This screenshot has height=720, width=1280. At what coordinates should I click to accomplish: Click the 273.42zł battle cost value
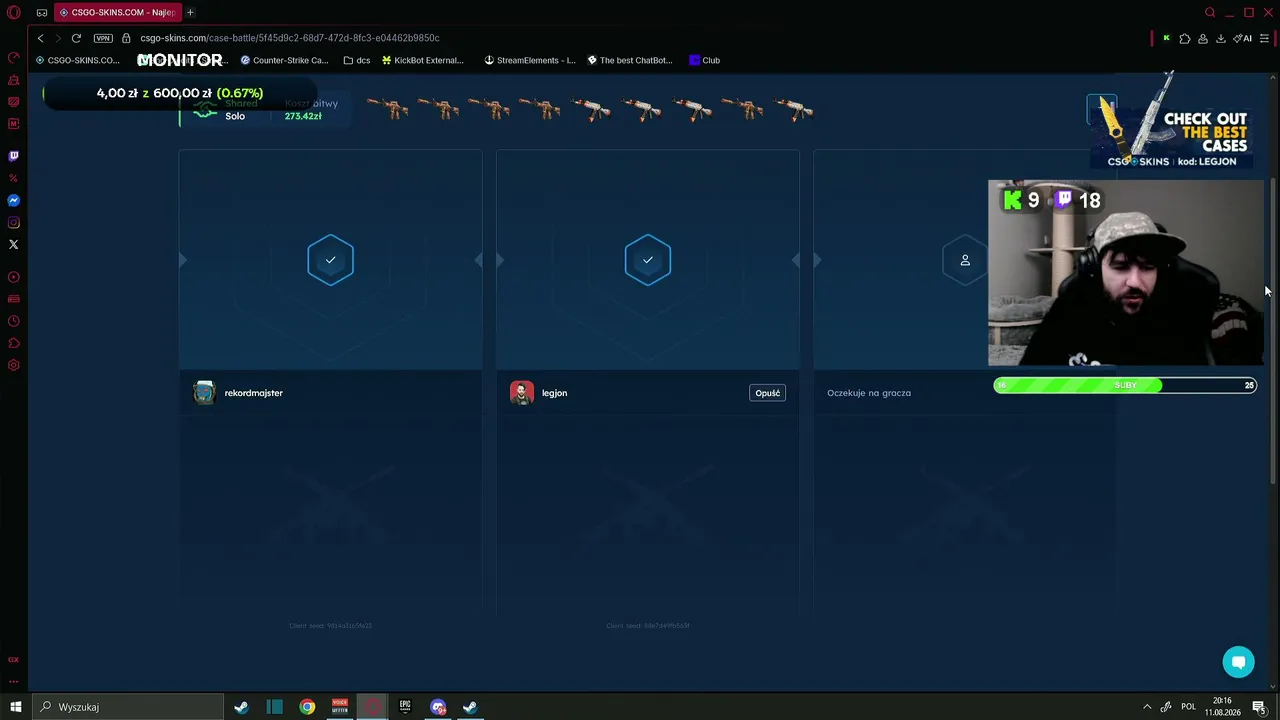(x=303, y=116)
